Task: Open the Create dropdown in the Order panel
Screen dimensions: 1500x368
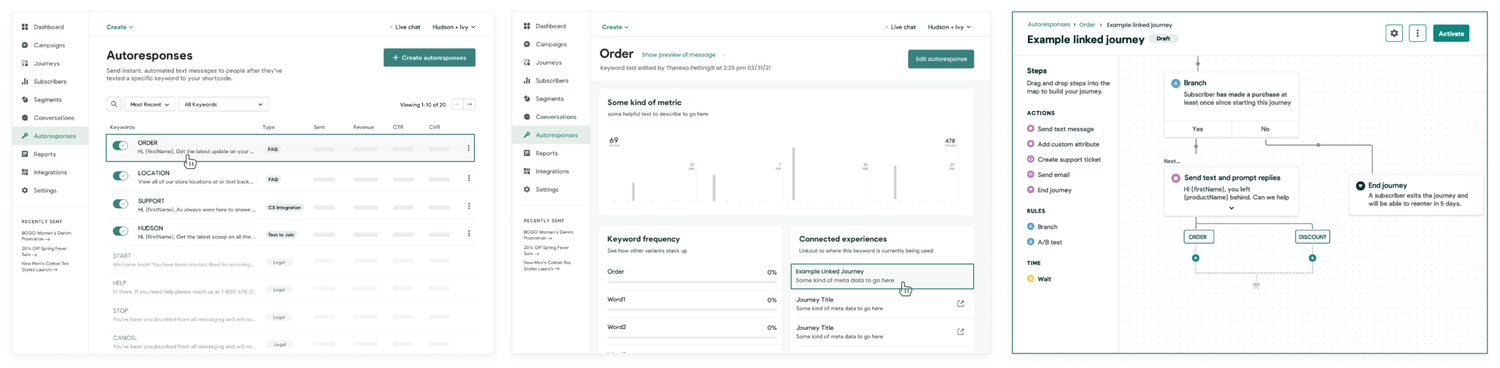Action: pyautogui.click(x=615, y=27)
